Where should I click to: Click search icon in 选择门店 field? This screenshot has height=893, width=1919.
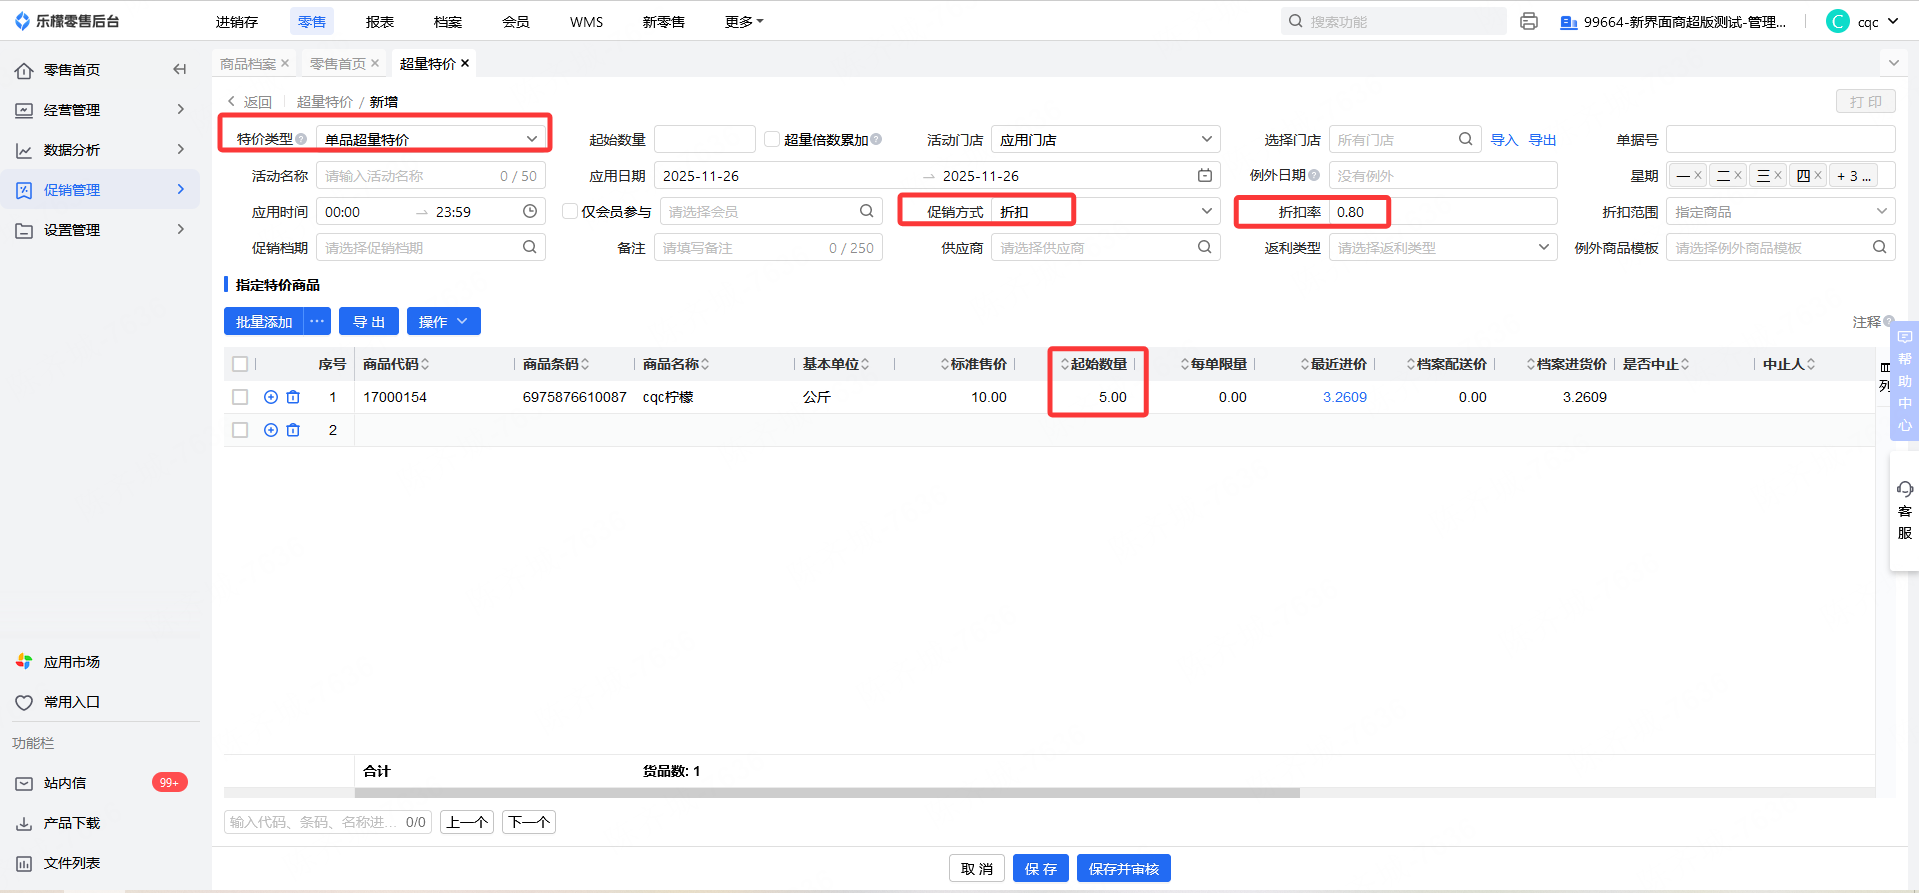[x=1465, y=139]
